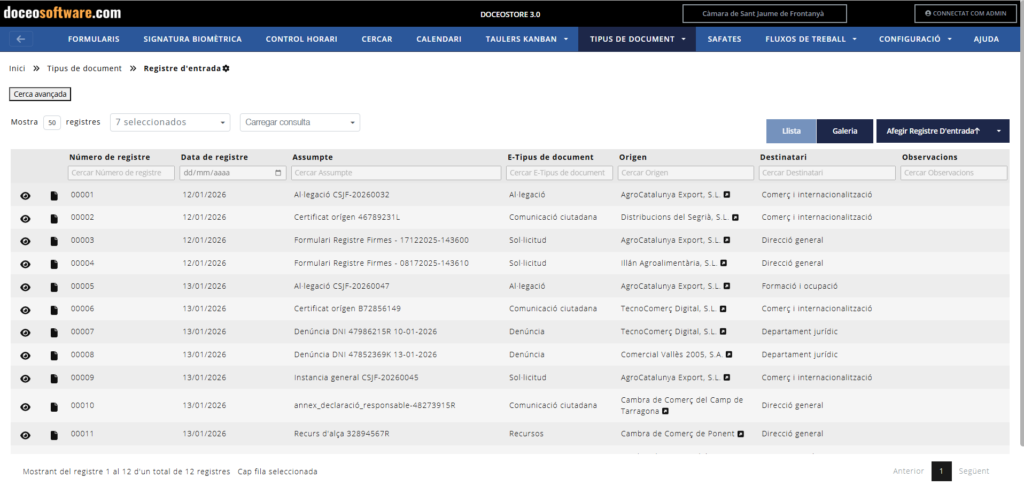
Task: Click origin icon beside Cambra de Comerç de Ponent
Action: coord(741,434)
